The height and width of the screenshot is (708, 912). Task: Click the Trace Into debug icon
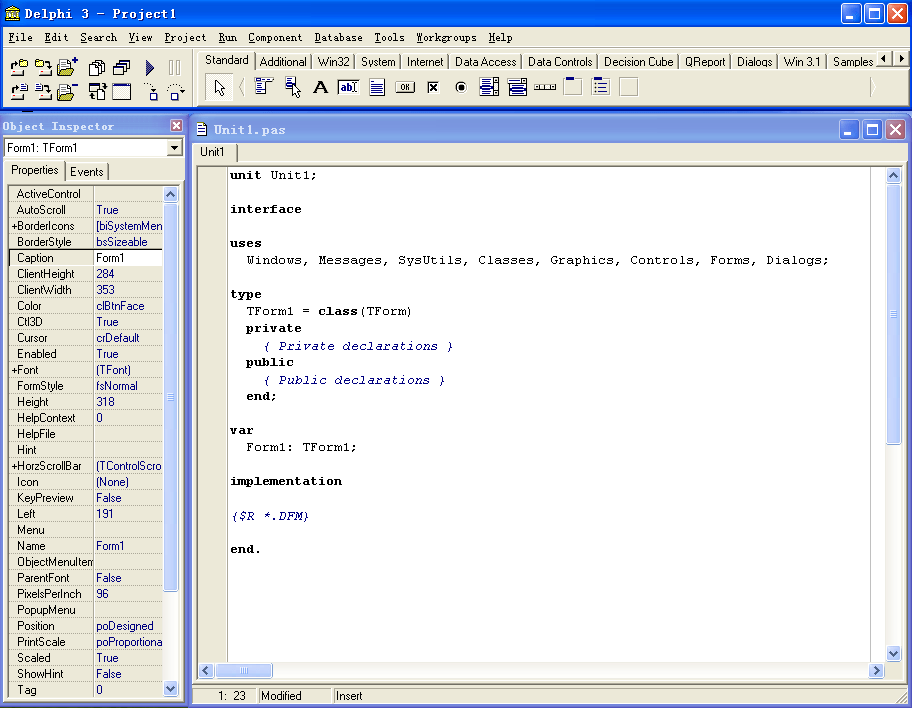tap(151, 91)
